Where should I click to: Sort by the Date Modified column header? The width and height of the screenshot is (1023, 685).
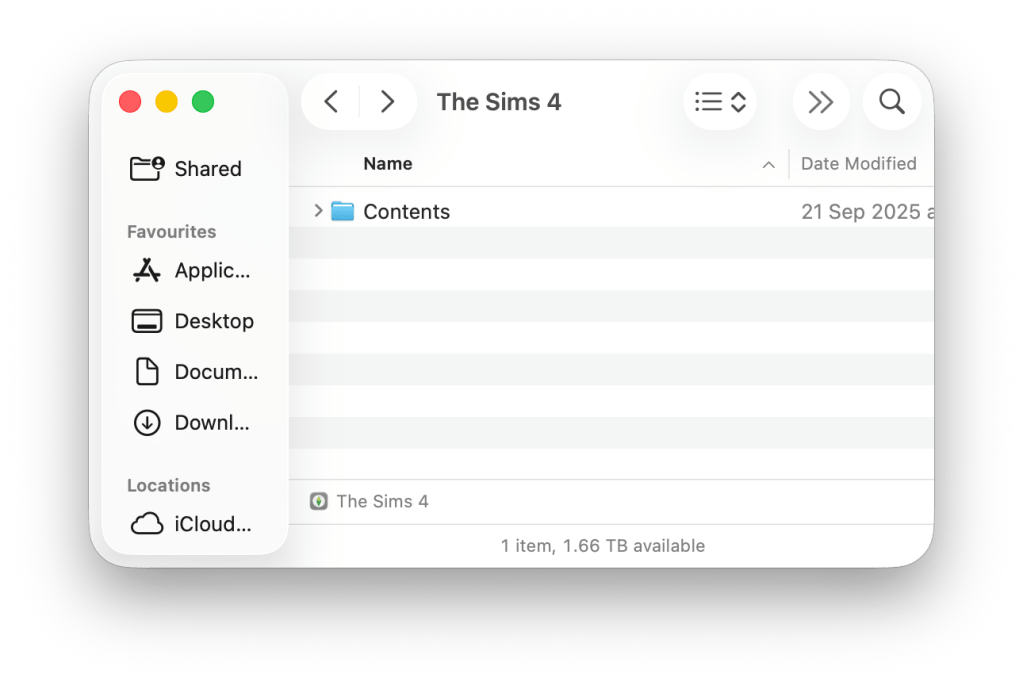click(x=858, y=164)
